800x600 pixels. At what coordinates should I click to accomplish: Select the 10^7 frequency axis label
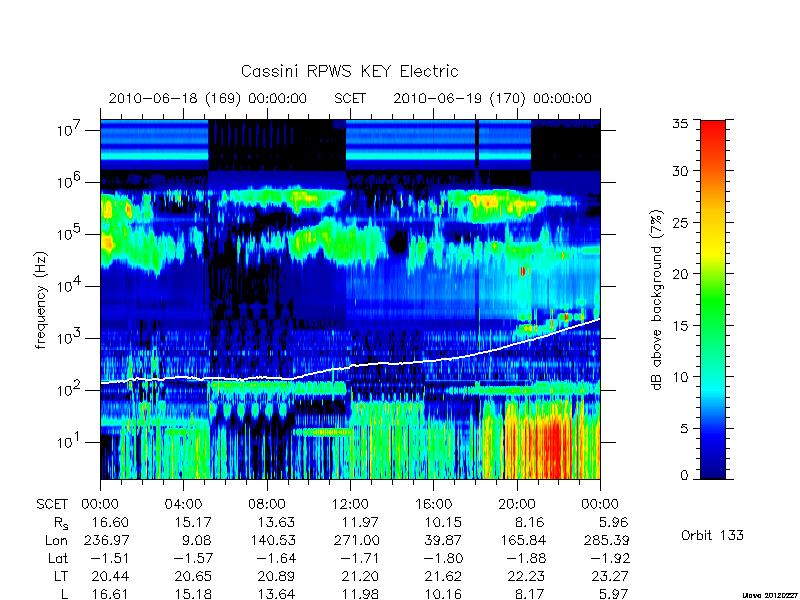[x=70, y=129]
